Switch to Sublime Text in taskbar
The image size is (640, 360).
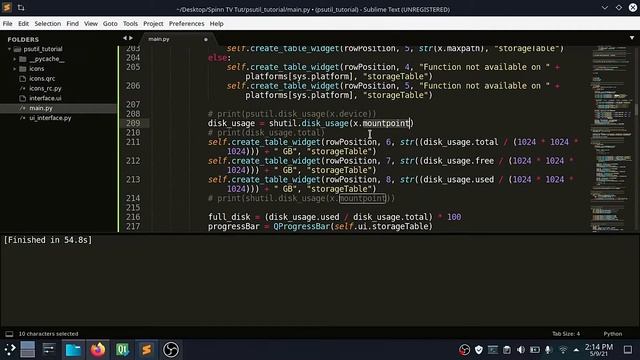pyautogui.click(x=147, y=350)
